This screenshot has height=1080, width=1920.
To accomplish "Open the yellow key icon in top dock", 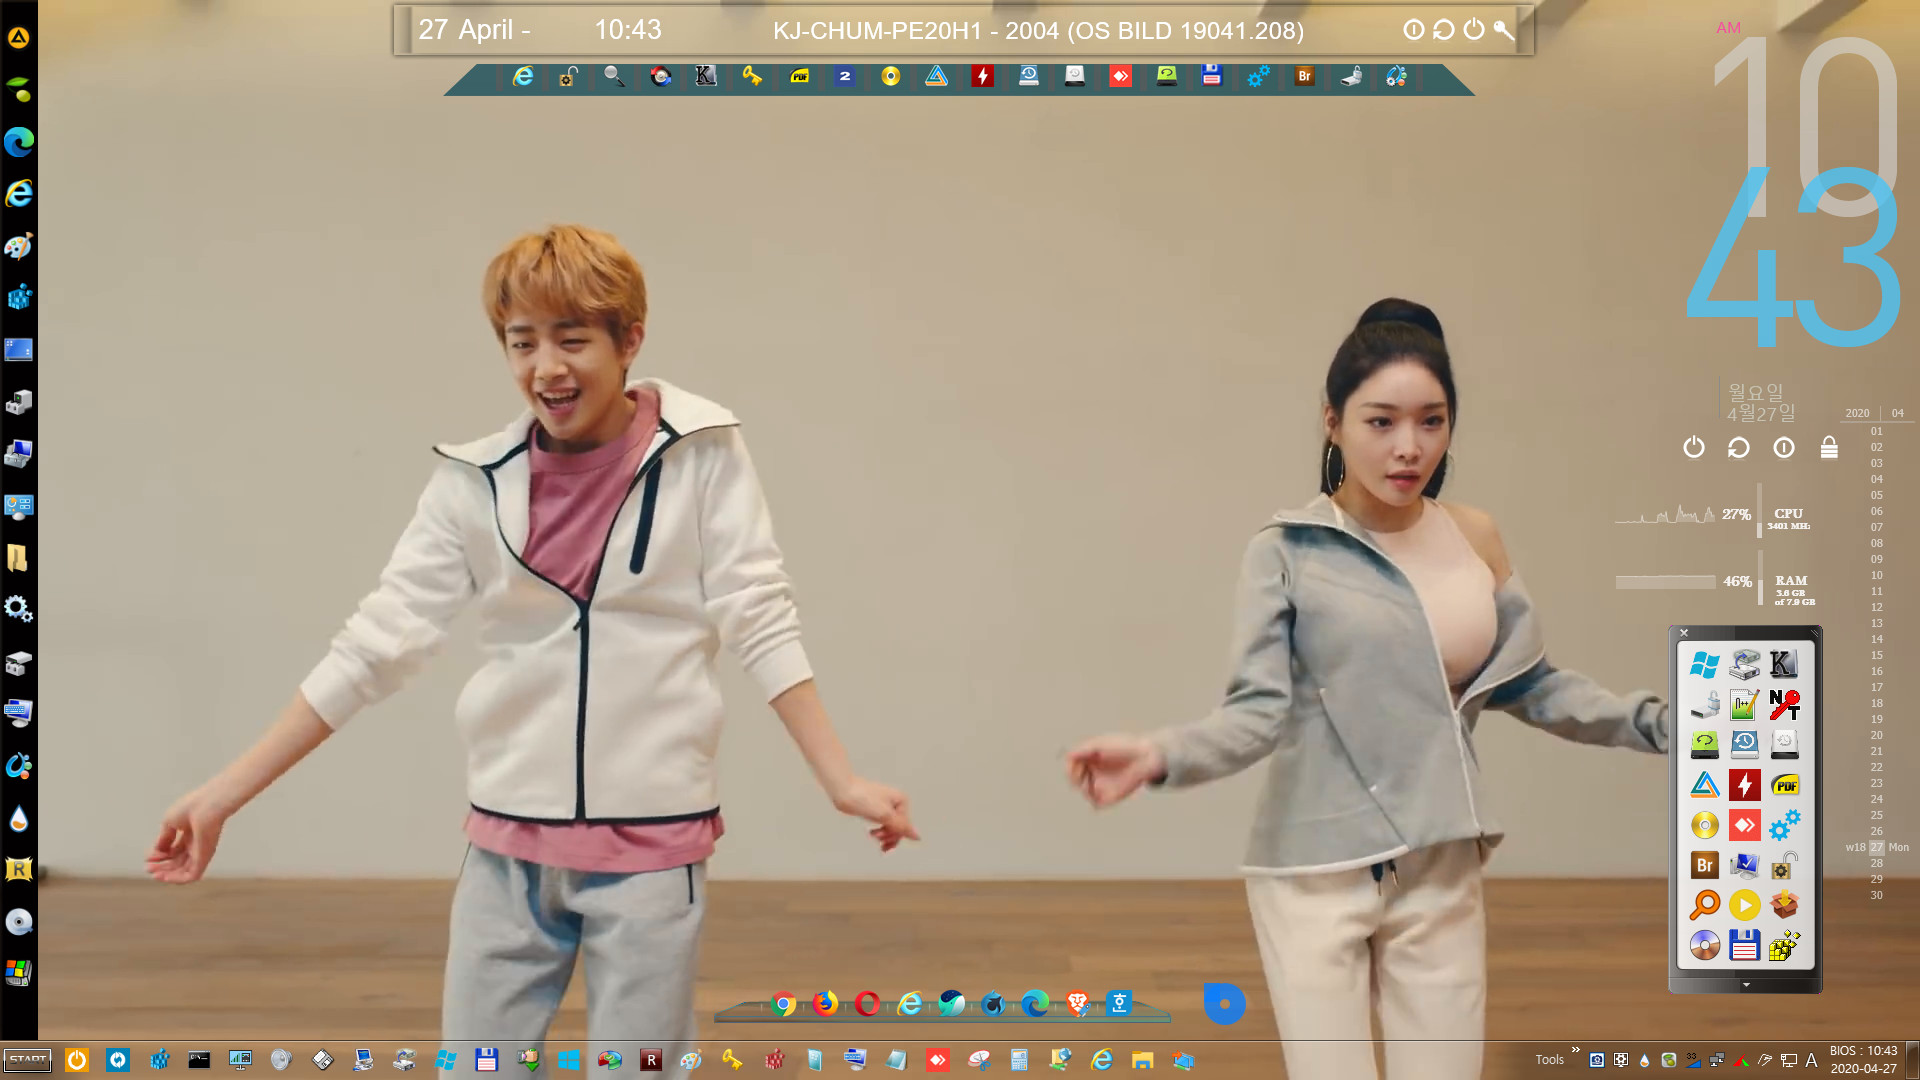I will (x=752, y=76).
